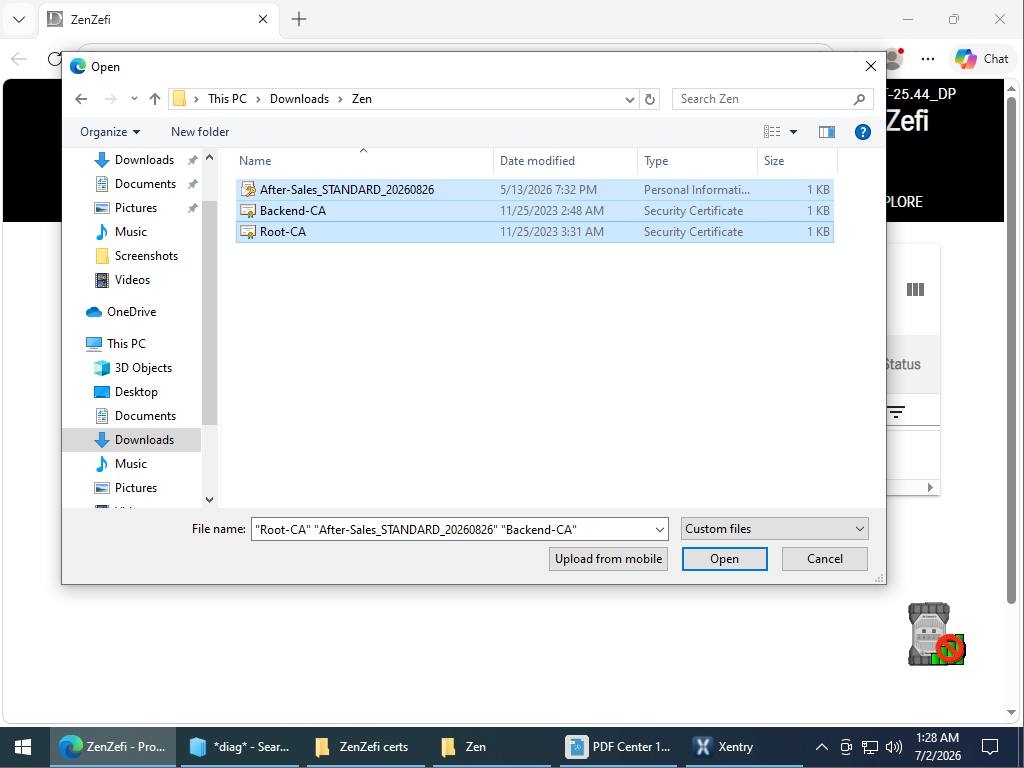
Task: Select OneDrive in the navigation pane
Action: [131, 312]
